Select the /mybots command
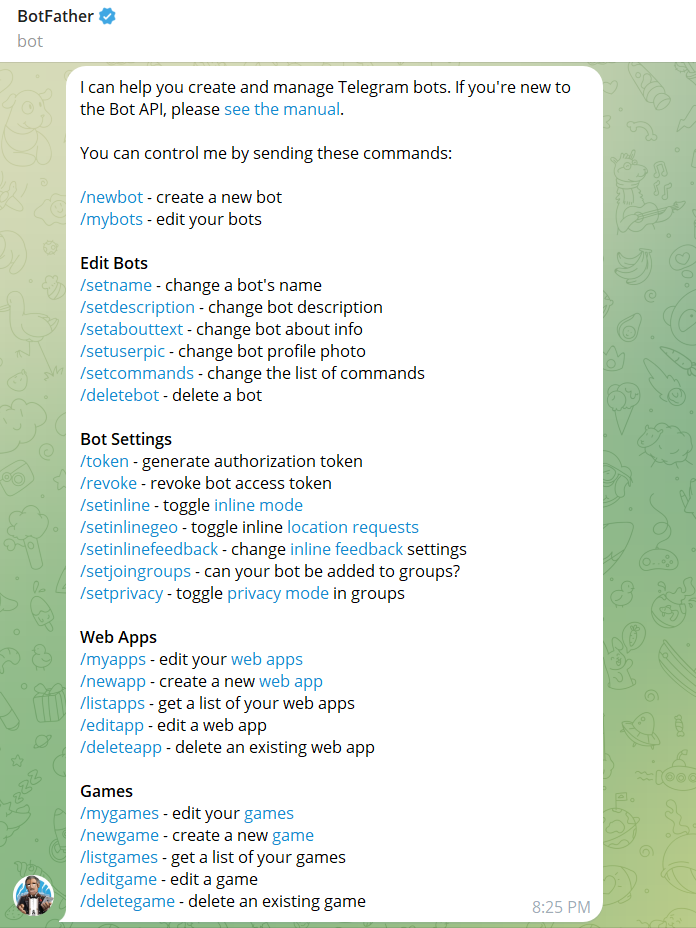 click(111, 220)
